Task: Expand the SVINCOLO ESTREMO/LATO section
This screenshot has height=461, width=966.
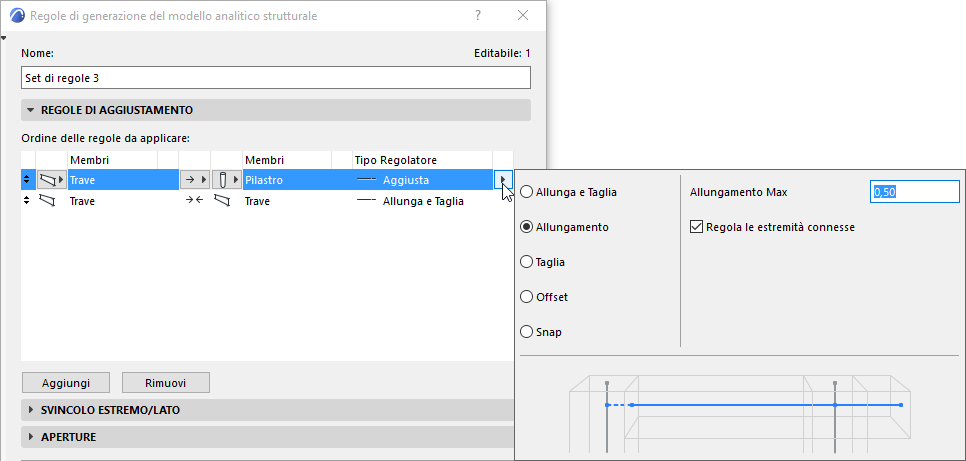Action: pos(268,410)
